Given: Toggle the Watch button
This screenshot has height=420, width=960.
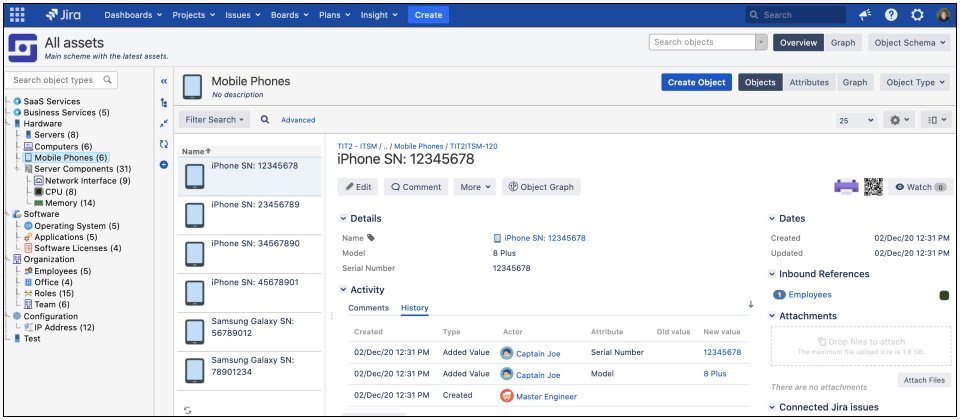Looking at the screenshot, I should tap(920, 187).
